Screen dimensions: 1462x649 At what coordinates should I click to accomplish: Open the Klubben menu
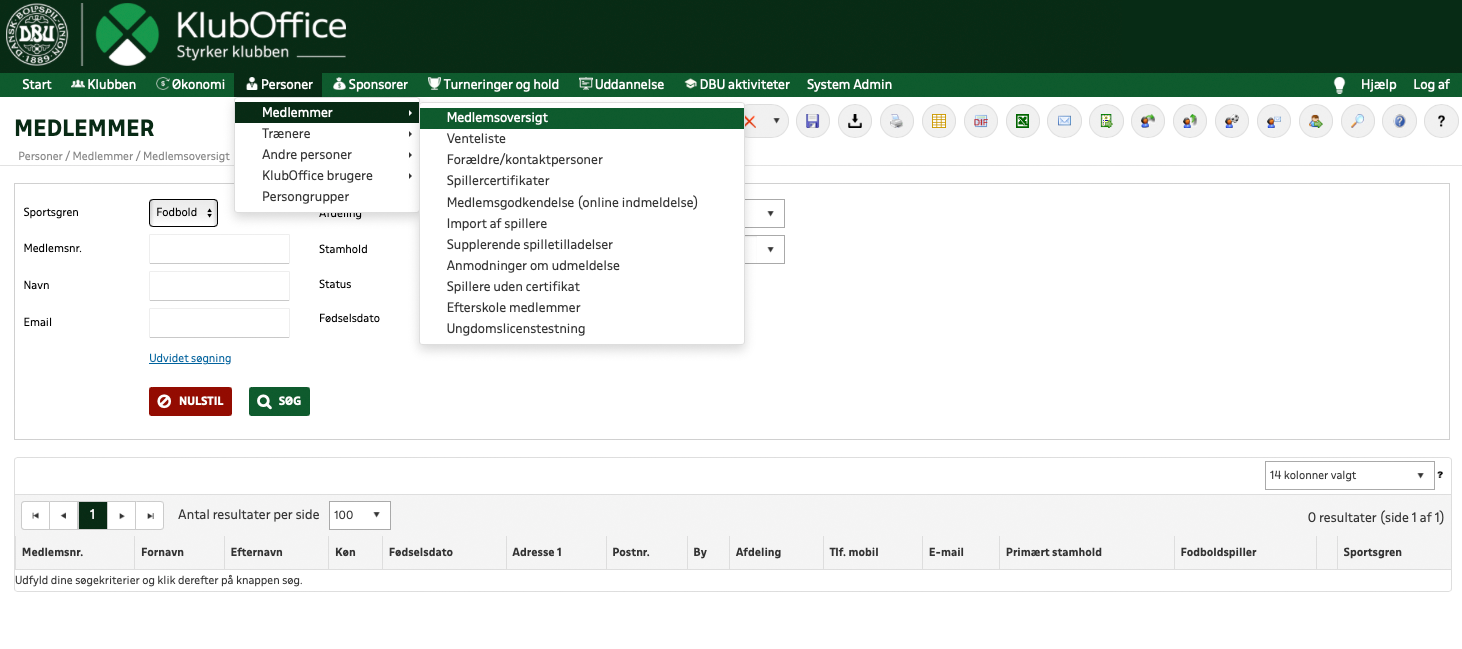point(104,85)
